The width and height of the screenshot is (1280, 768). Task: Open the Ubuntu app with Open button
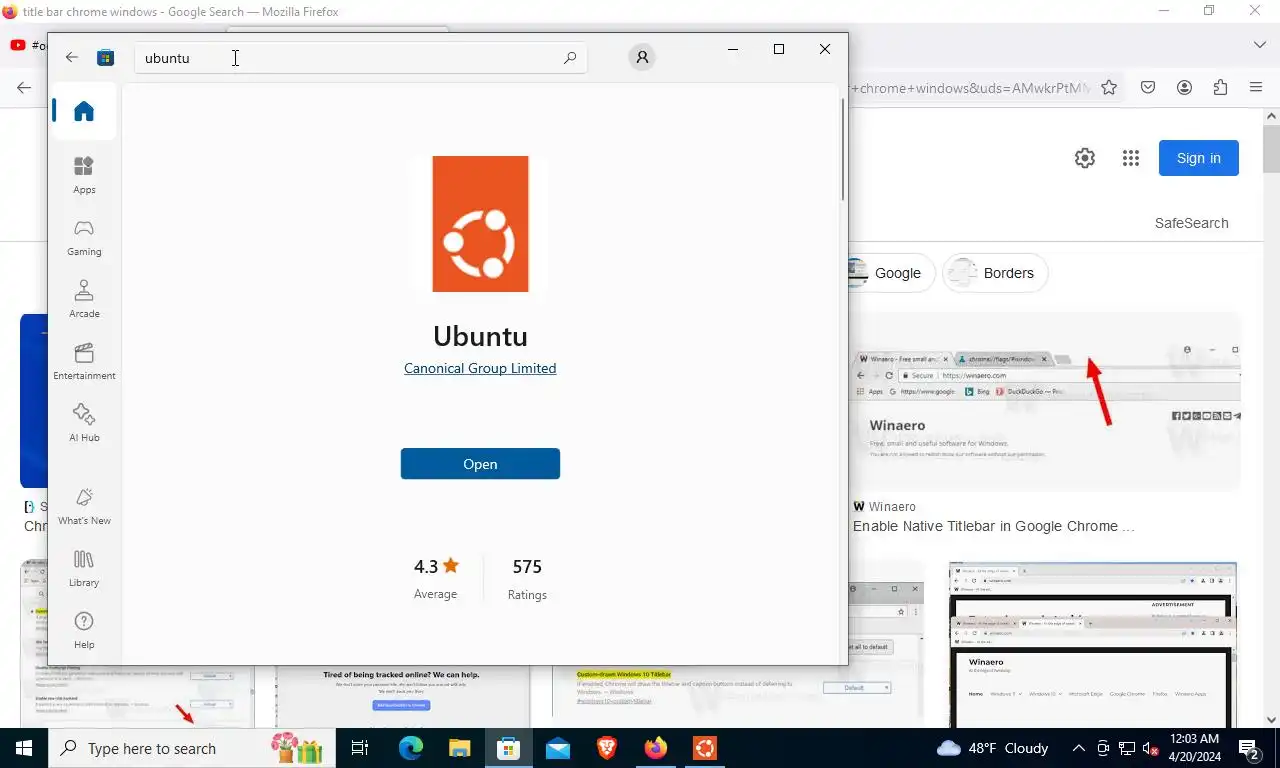480,464
